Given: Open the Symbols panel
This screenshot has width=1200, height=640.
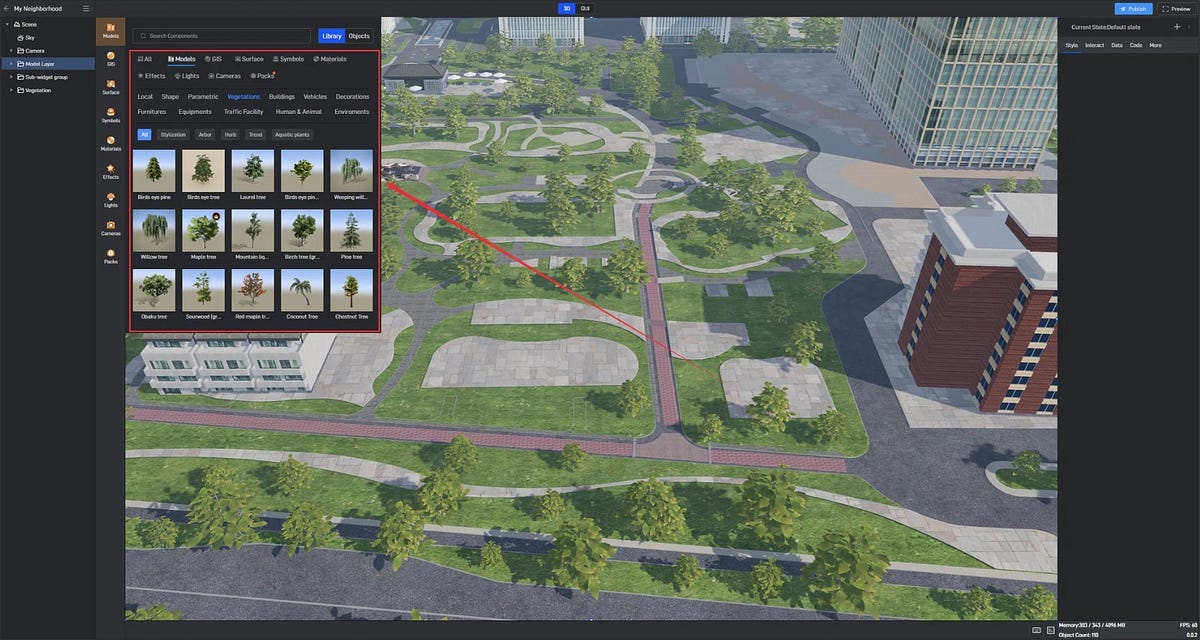Looking at the screenshot, I should pyautogui.click(x=110, y=116).
